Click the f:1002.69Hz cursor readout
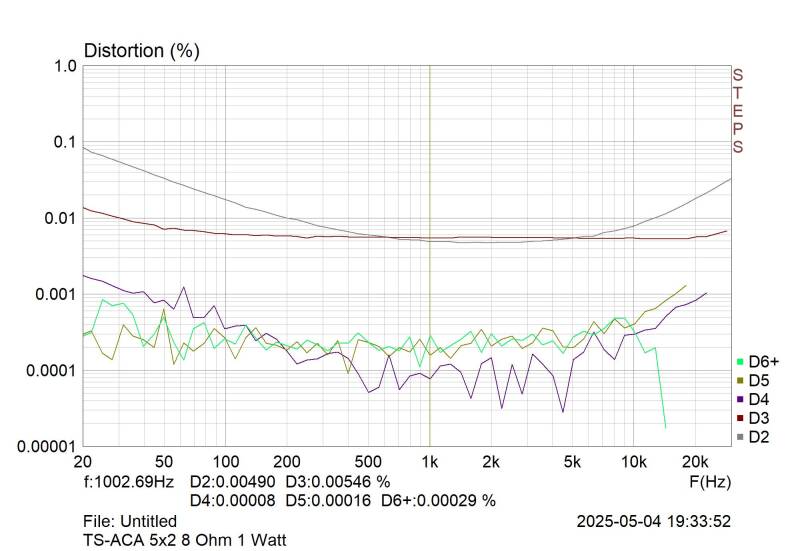The image size is (800, 551). (129, 482)
